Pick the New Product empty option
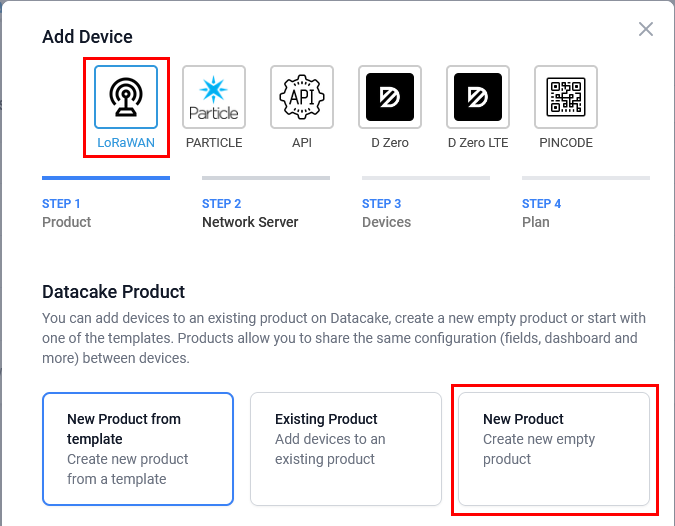 point(553,448)
